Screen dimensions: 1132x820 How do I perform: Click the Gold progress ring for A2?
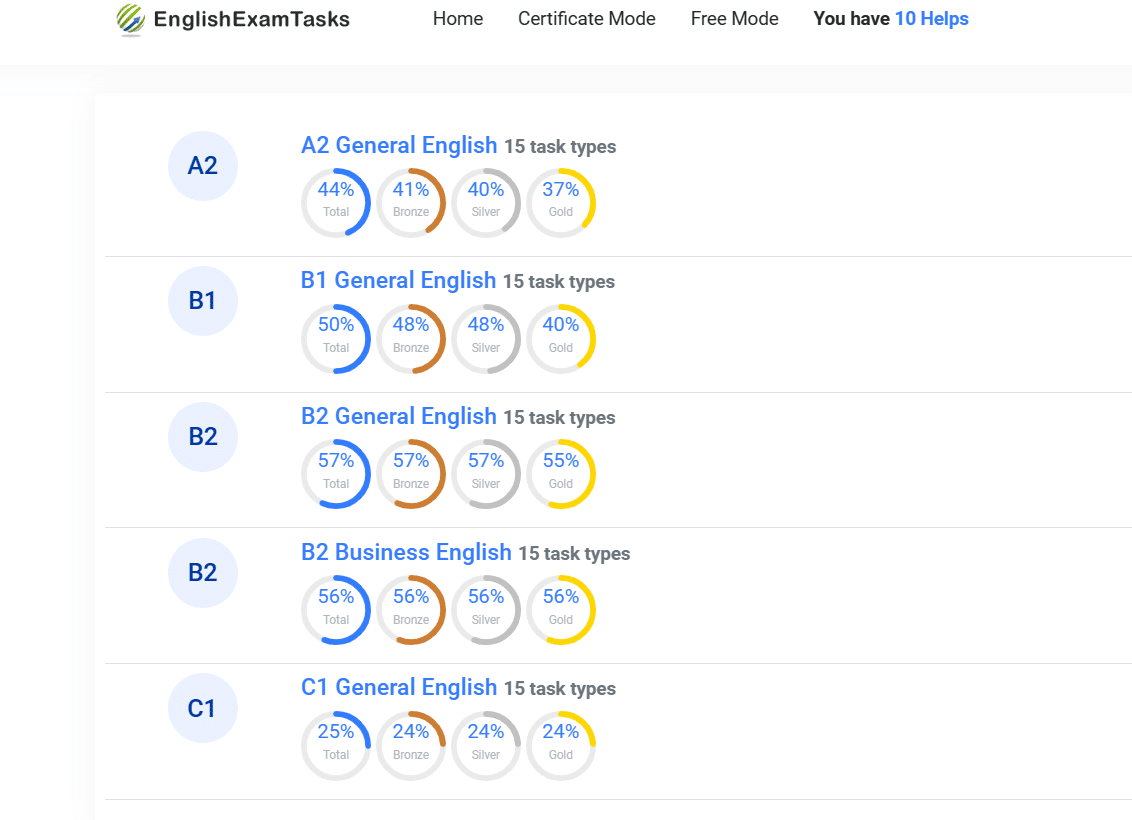tap(561, 202)
